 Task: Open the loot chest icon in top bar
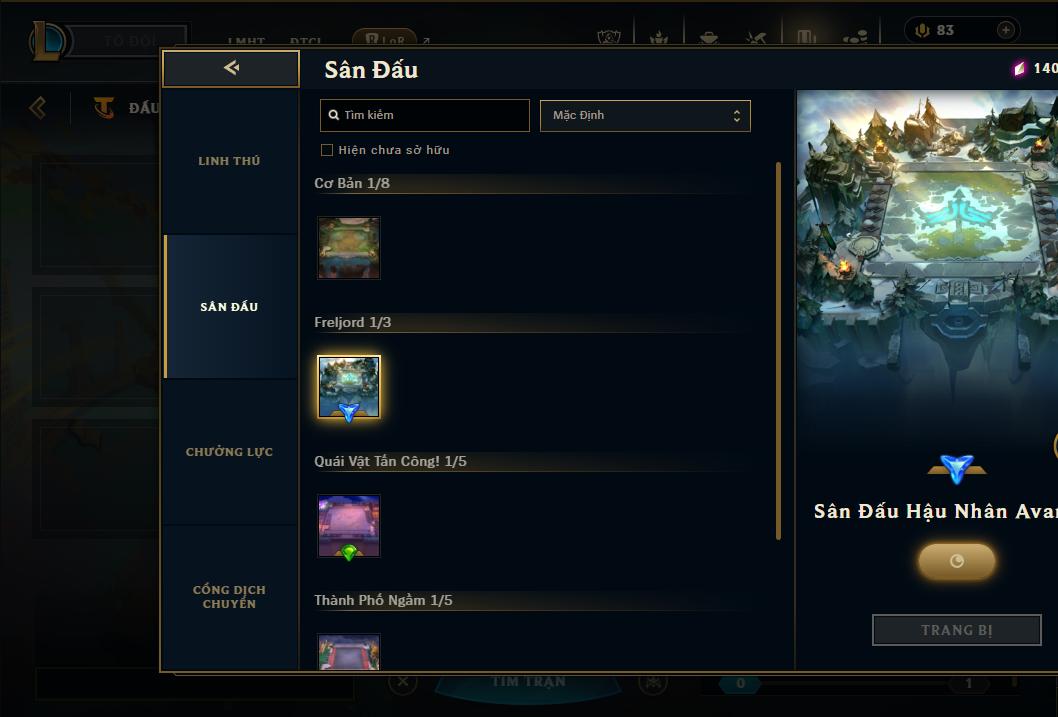coord(708,37)
